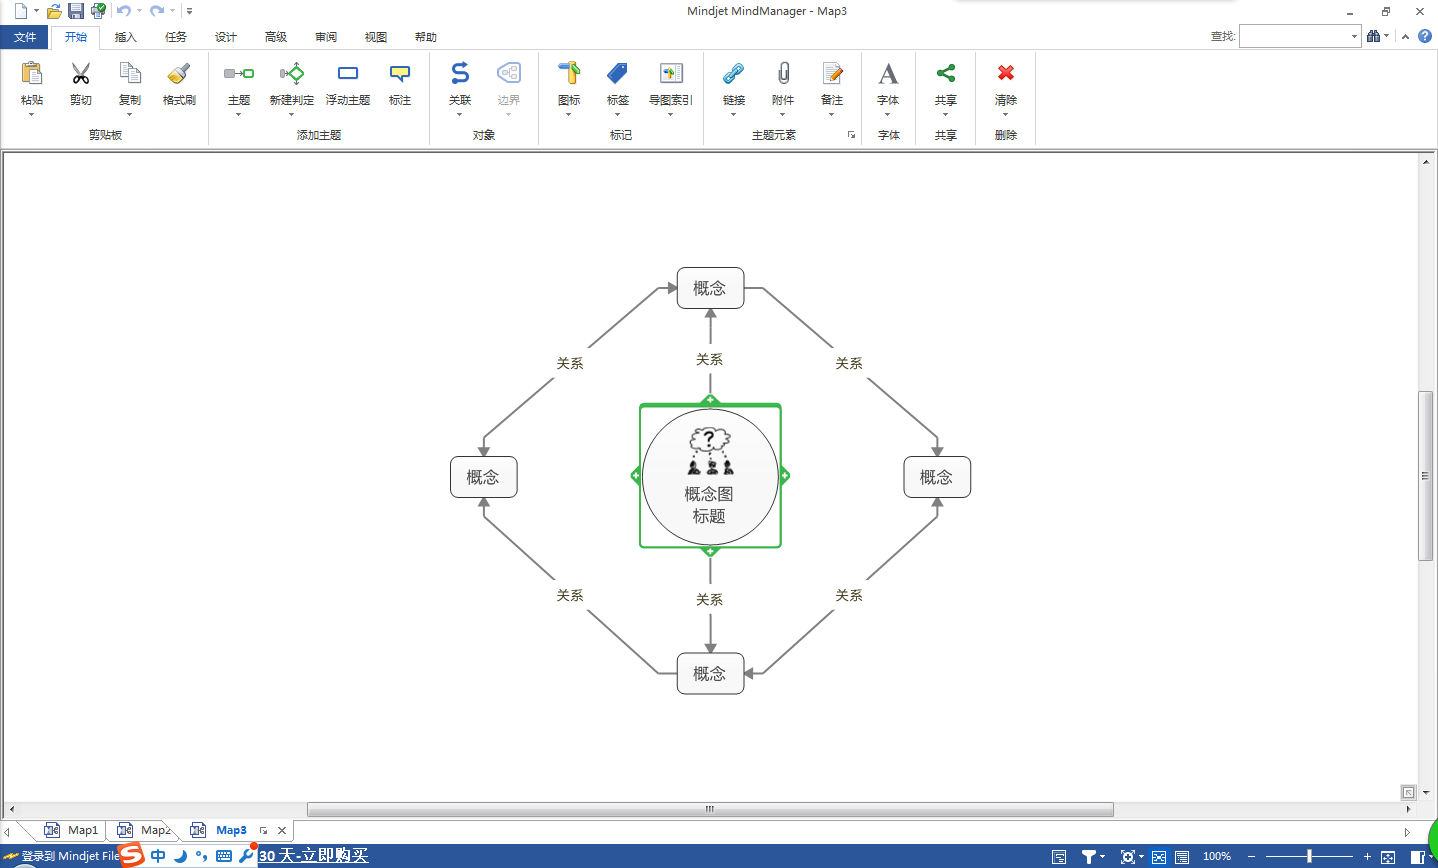Click the binoculars find icon
Viewport: 1438px width, 868px height.
point(1374,36)
